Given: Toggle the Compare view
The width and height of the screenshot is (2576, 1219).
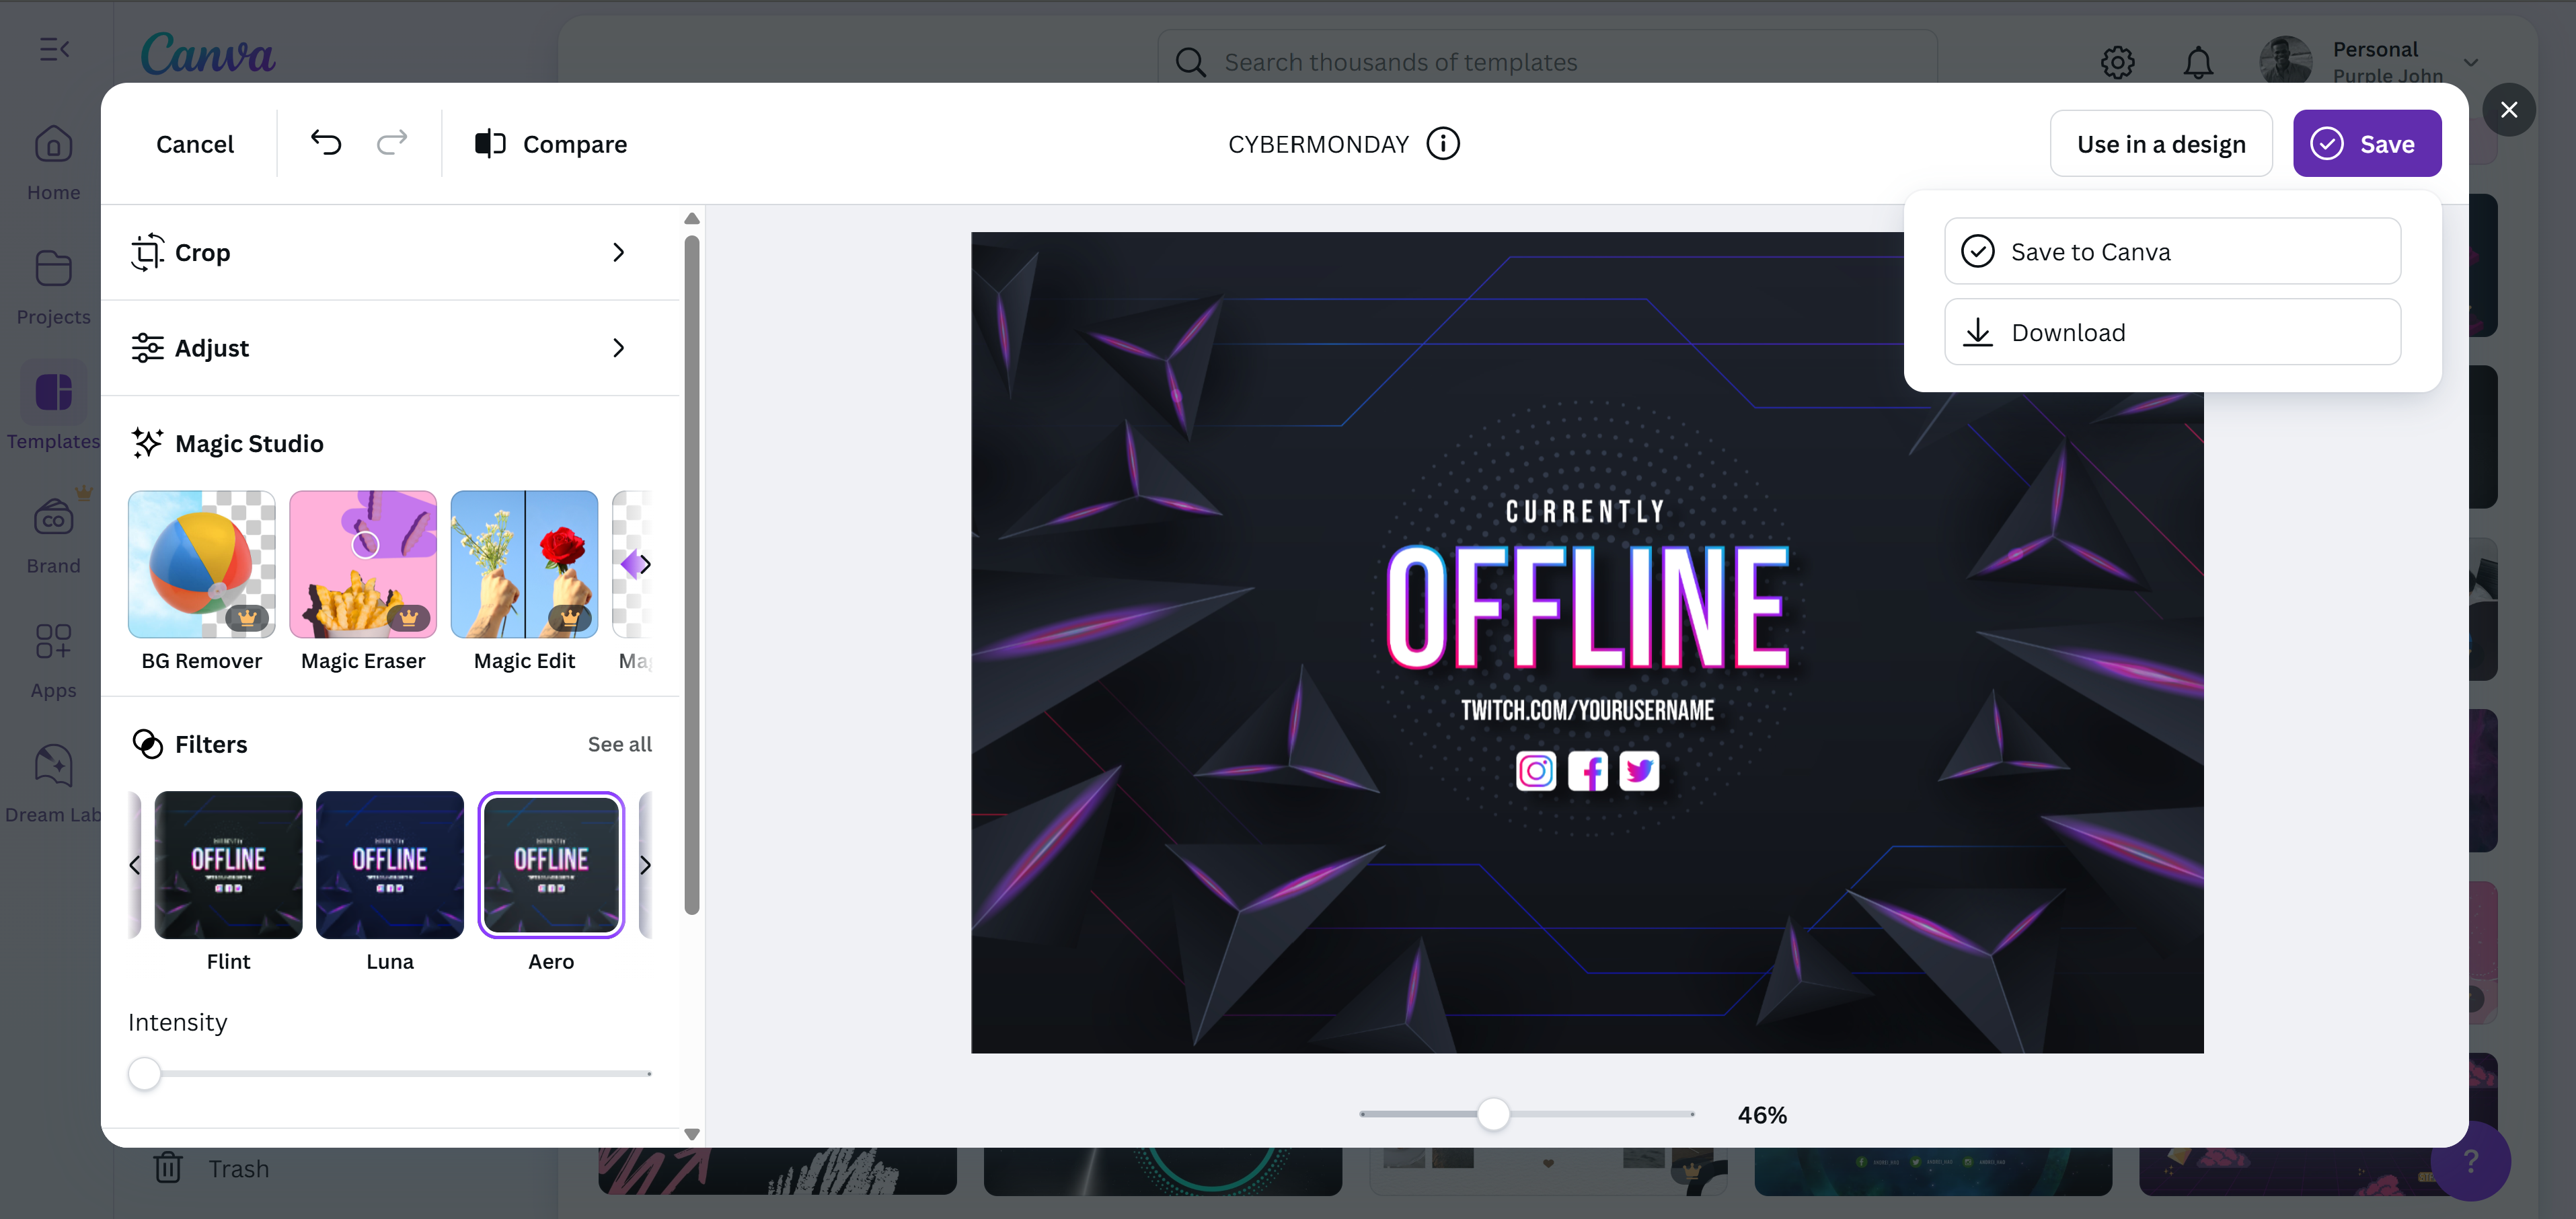Looking at the screenshot, I should point(549,143).
